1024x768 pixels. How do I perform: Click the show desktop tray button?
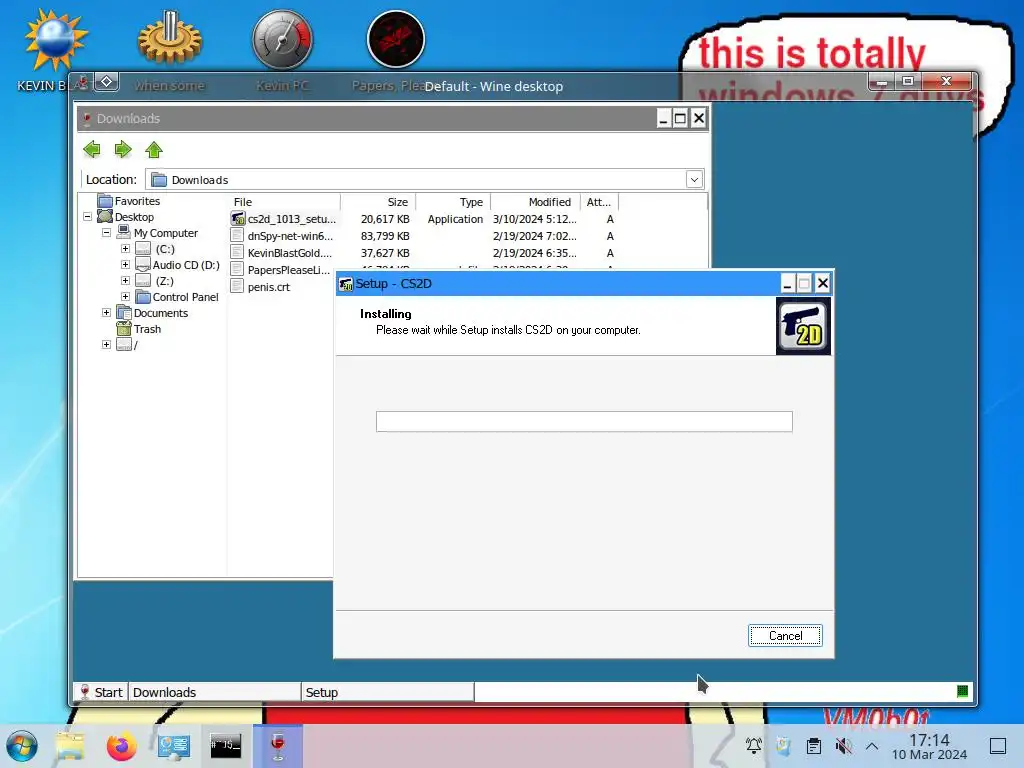point(998,746)
